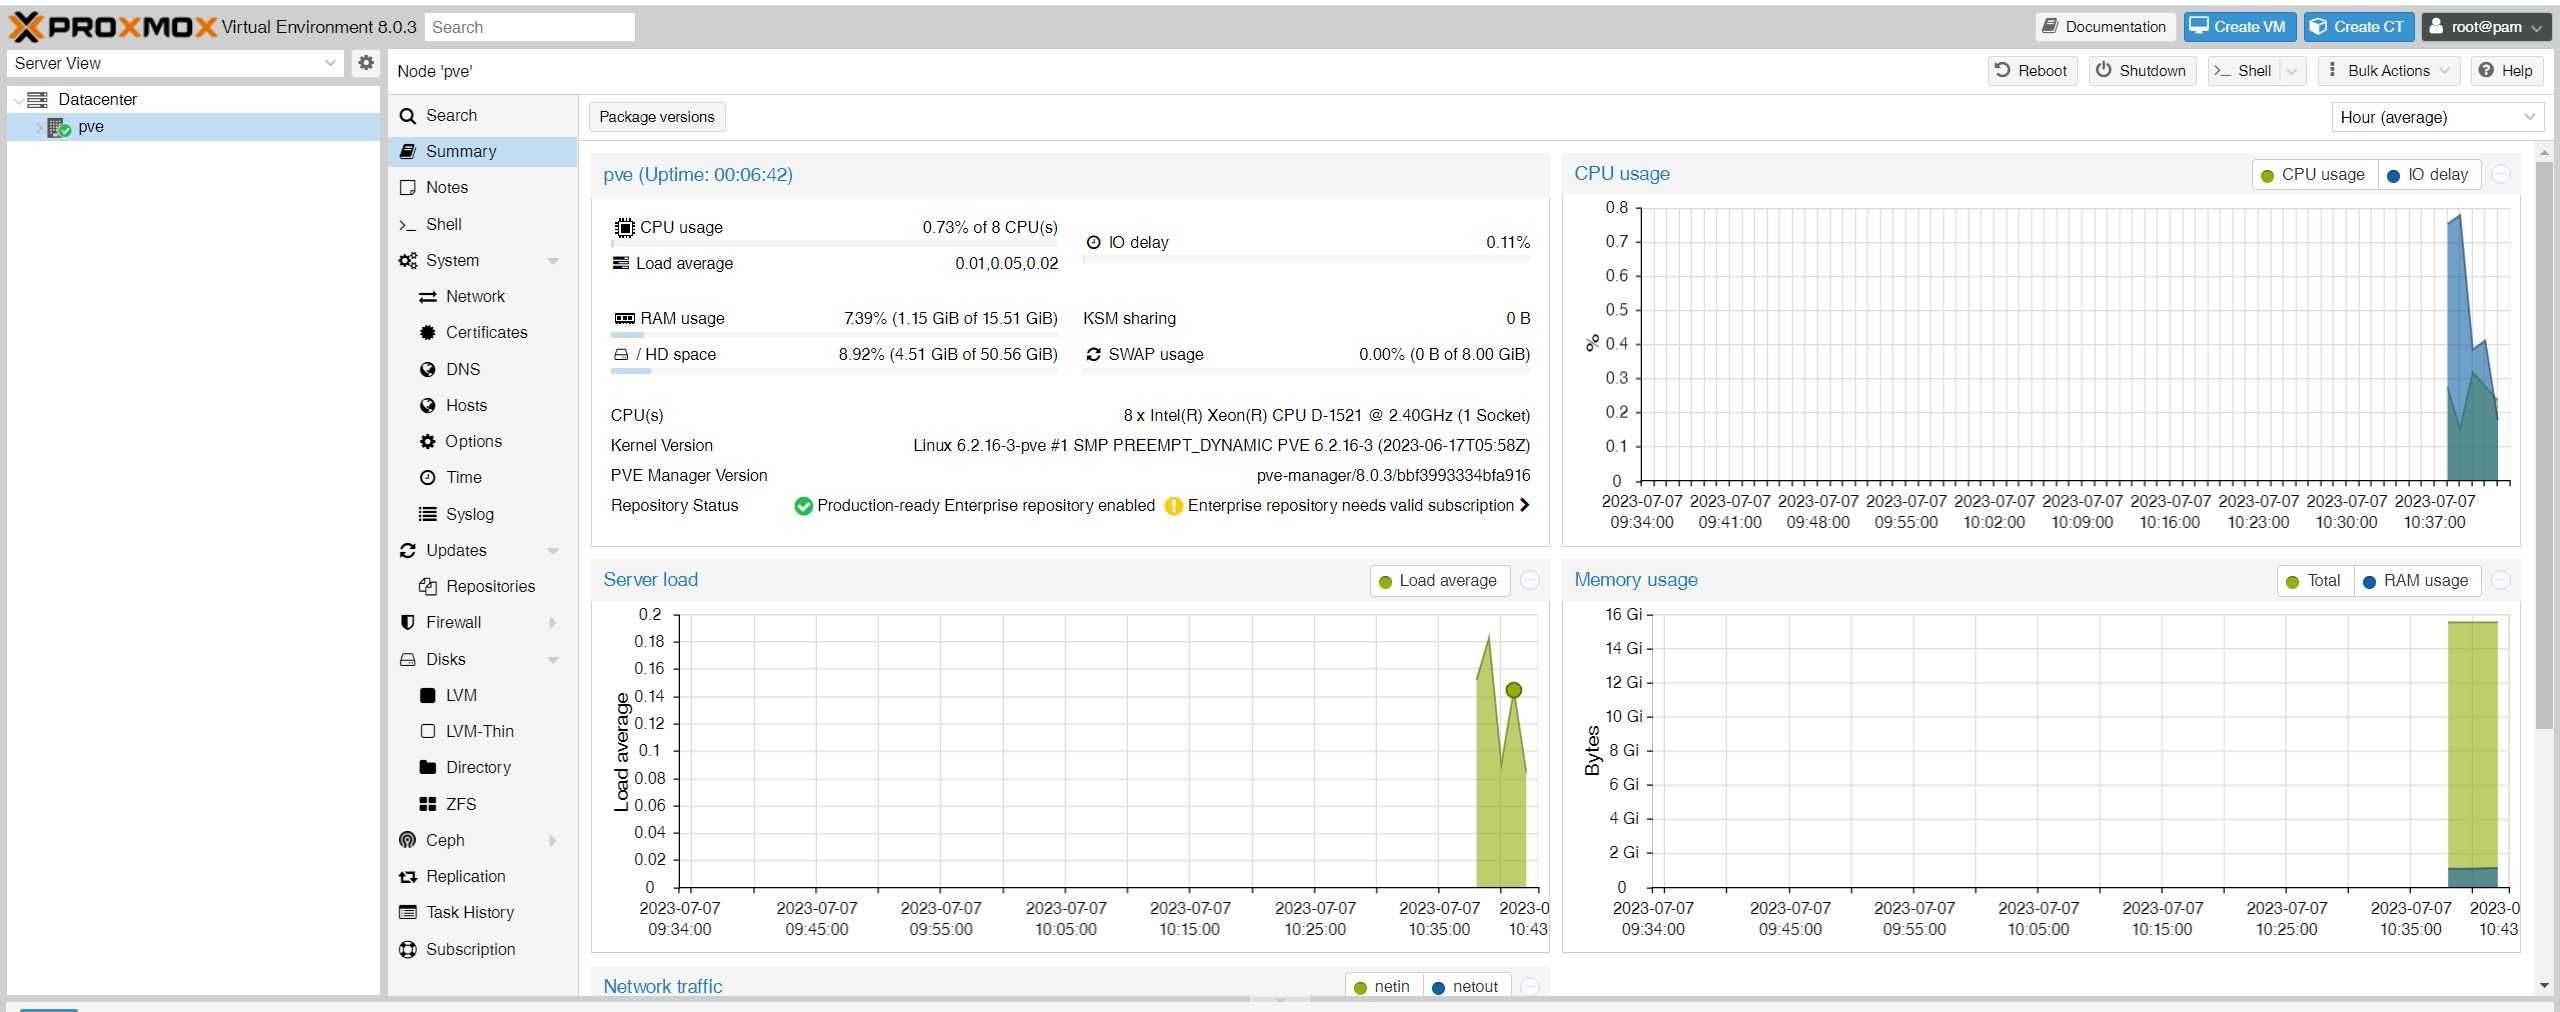Click the LVM square icon
The width and height of the screenshot is (2560, 1012).
coord(428,696)
